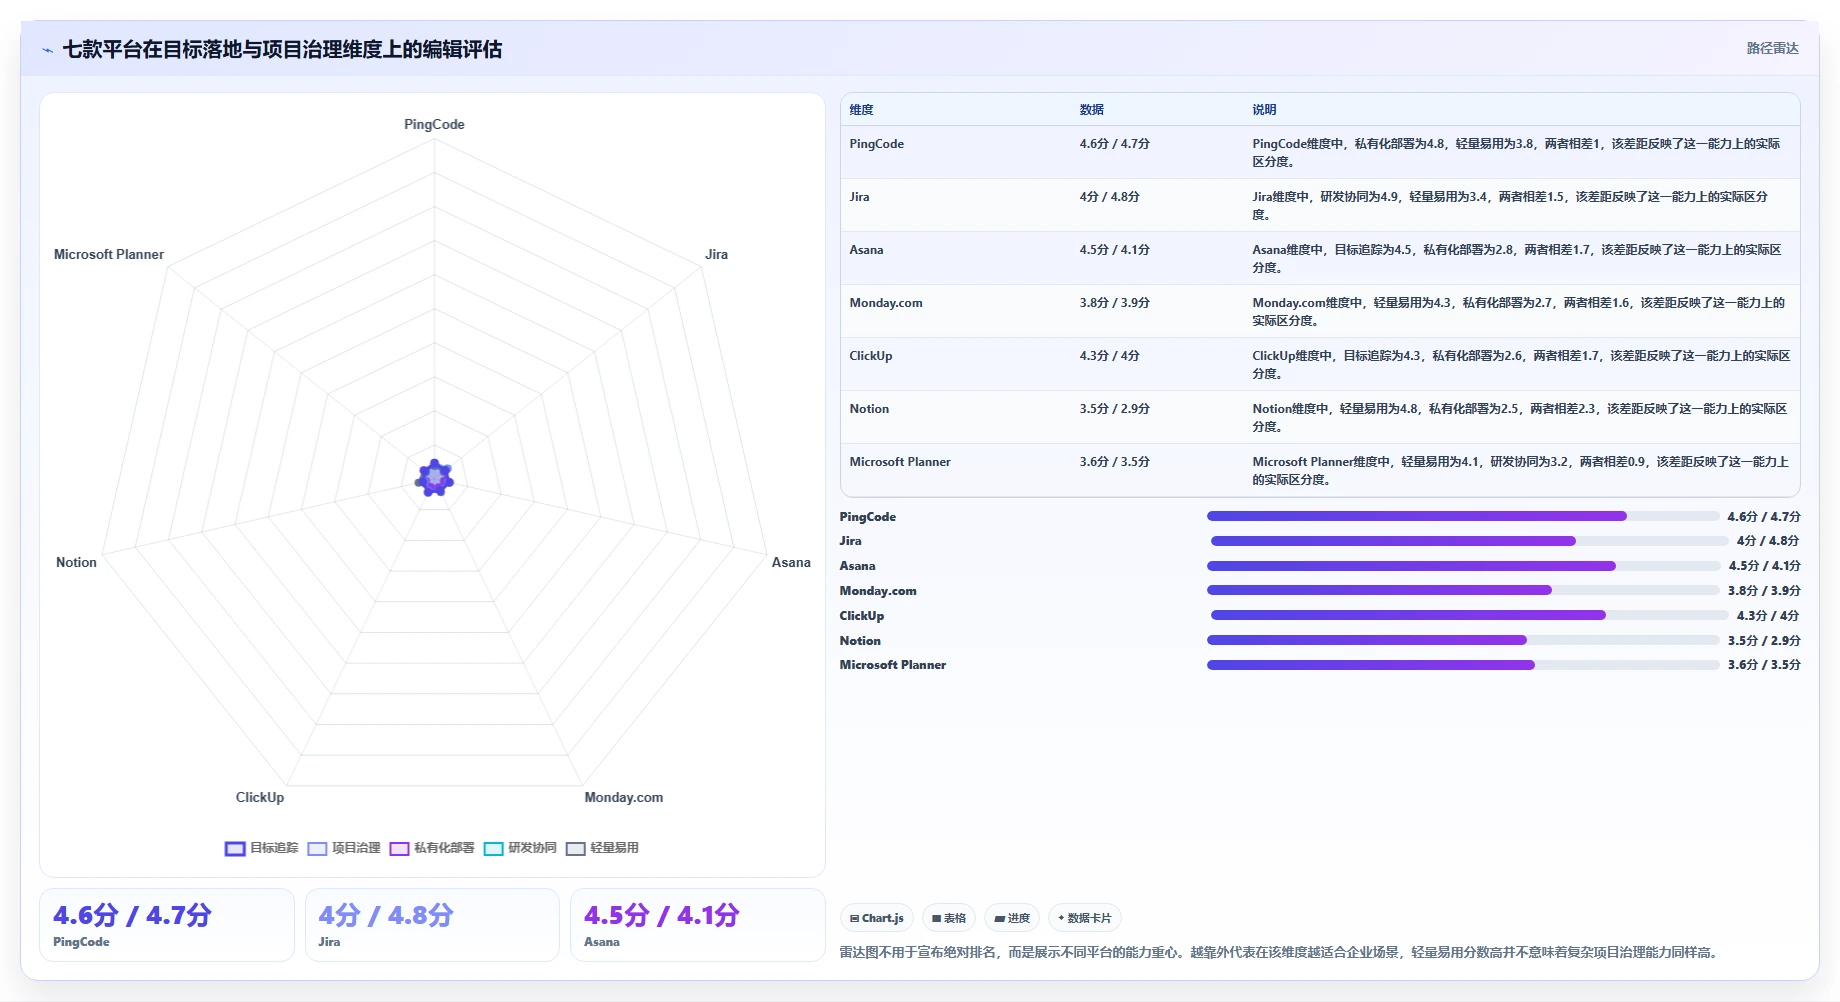
Task: Select the Notion progress bar
Action: [x=1463, y=640]
